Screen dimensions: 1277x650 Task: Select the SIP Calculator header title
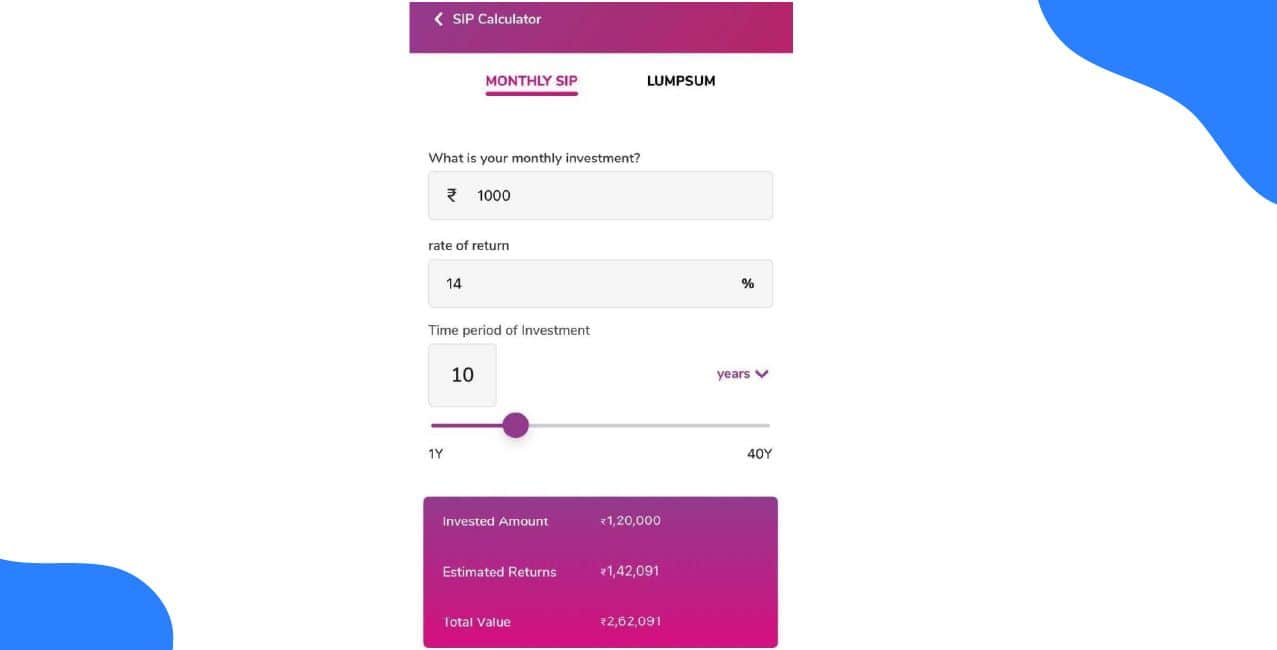(497, 19)
